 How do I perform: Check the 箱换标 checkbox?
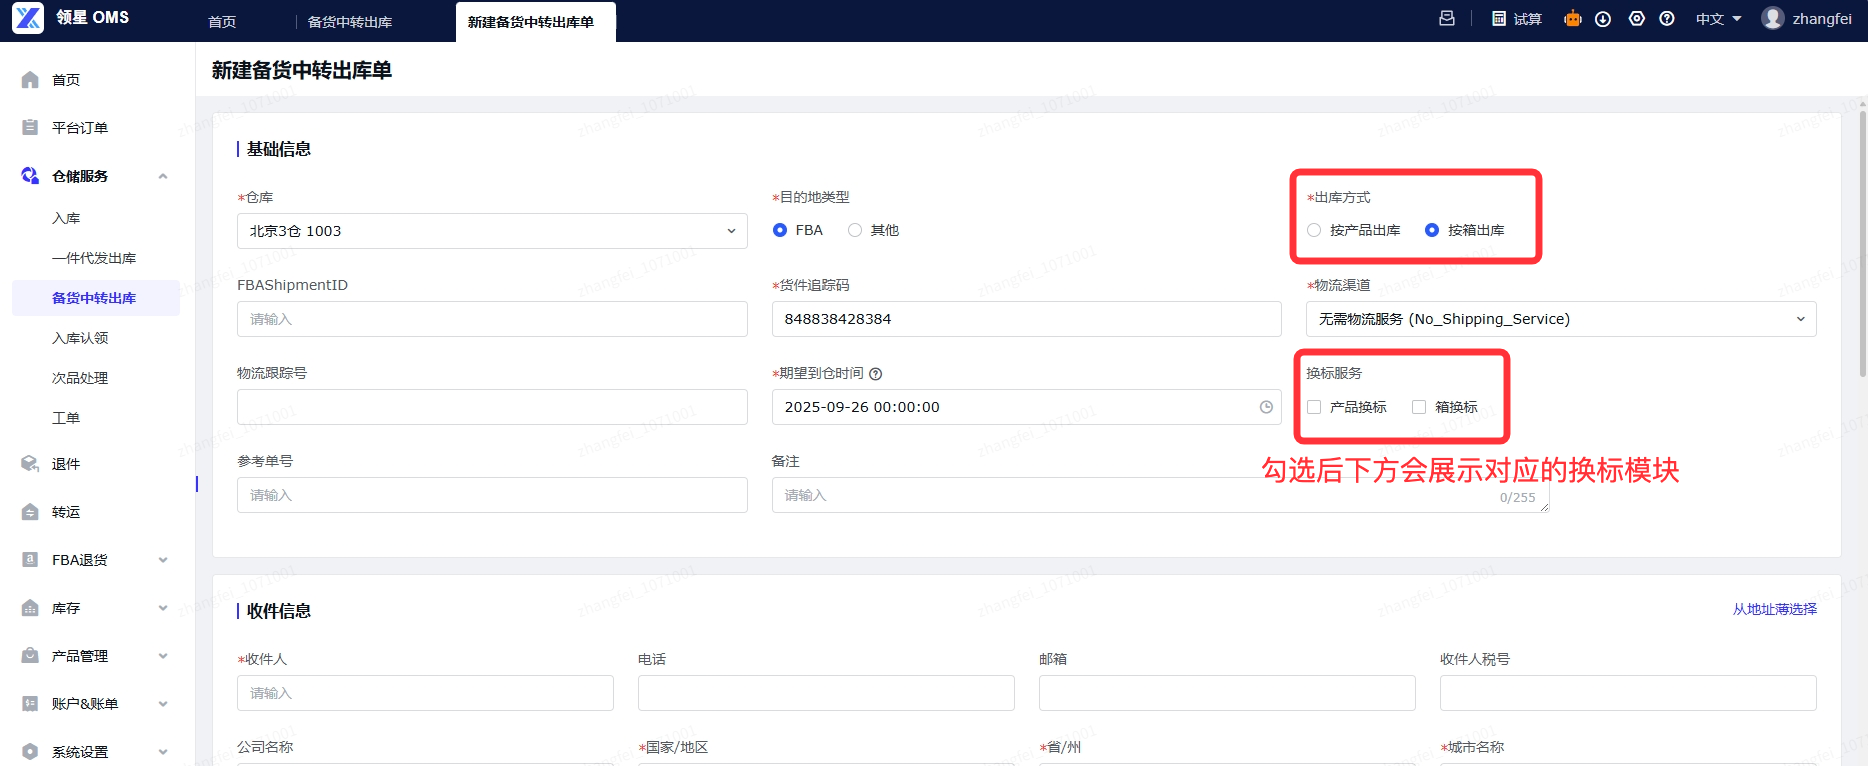(1419, 407)
